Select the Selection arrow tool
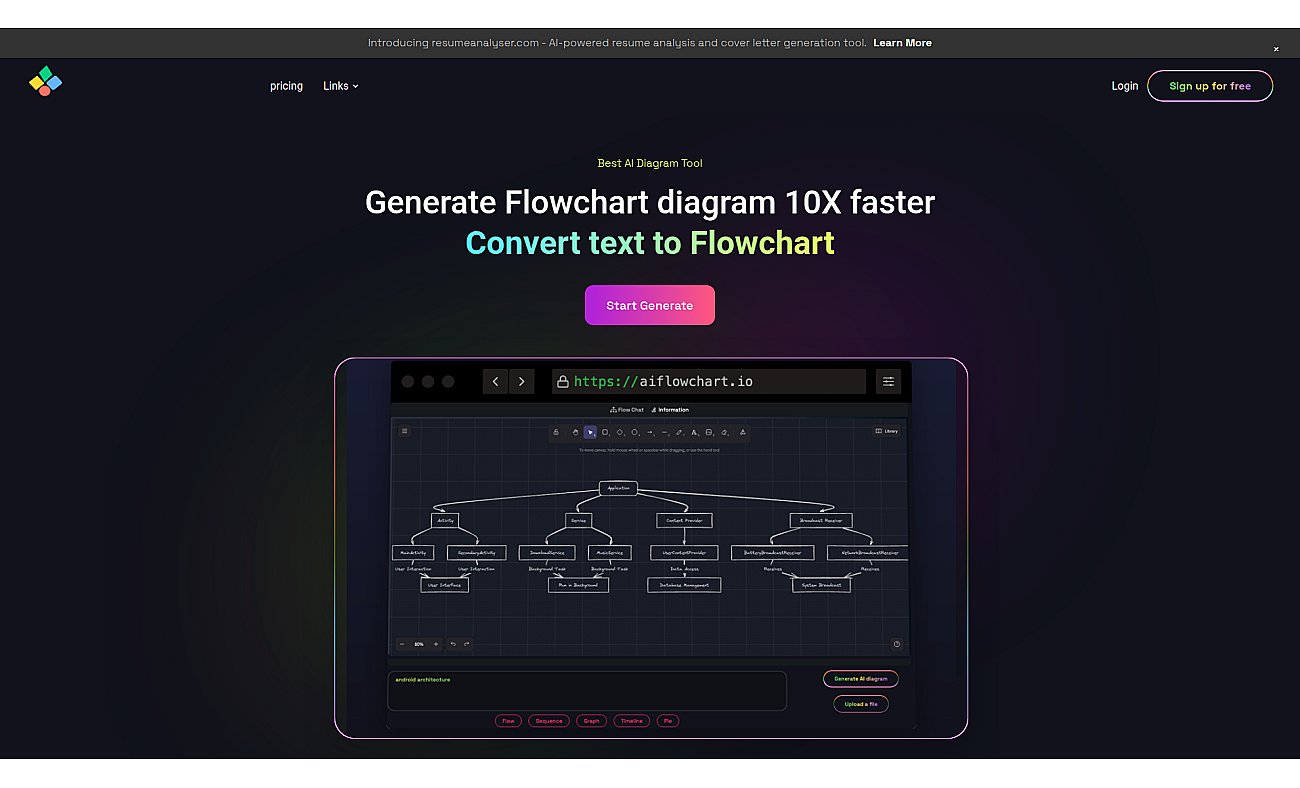Screen dimensions: 1300x788 tap(590, 432)
